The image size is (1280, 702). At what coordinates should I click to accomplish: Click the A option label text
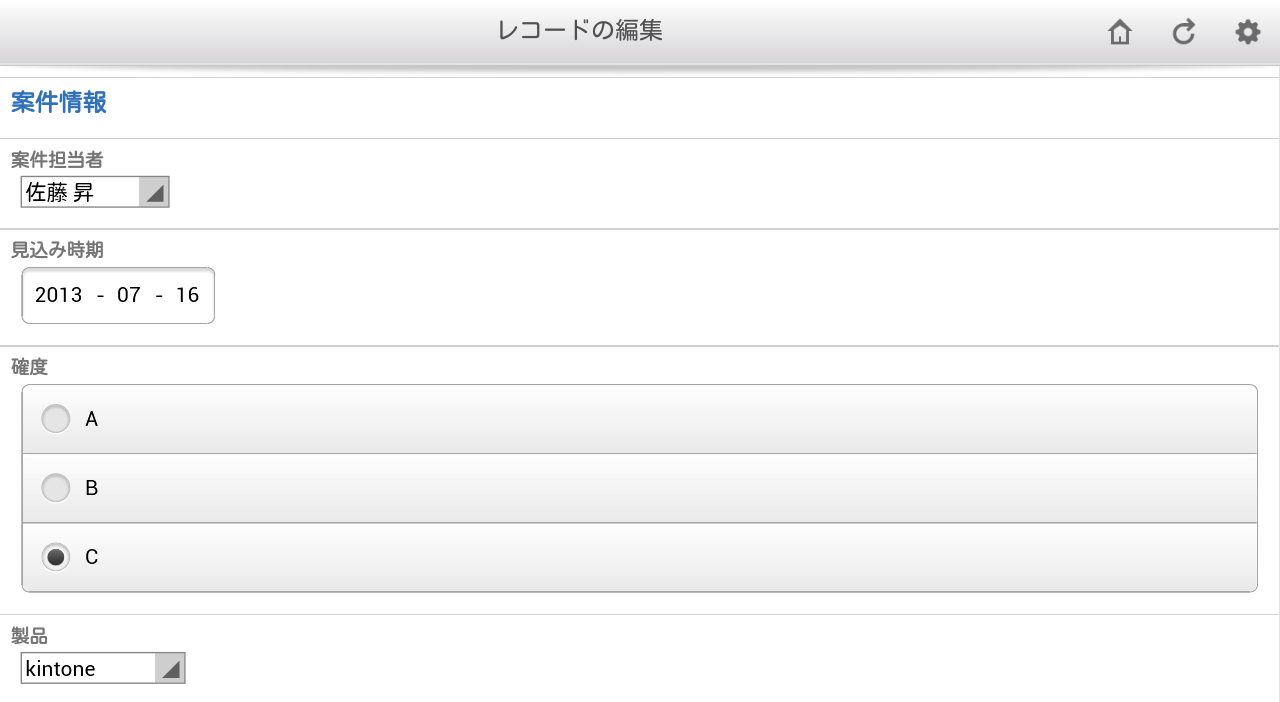(x=91, y=419)
